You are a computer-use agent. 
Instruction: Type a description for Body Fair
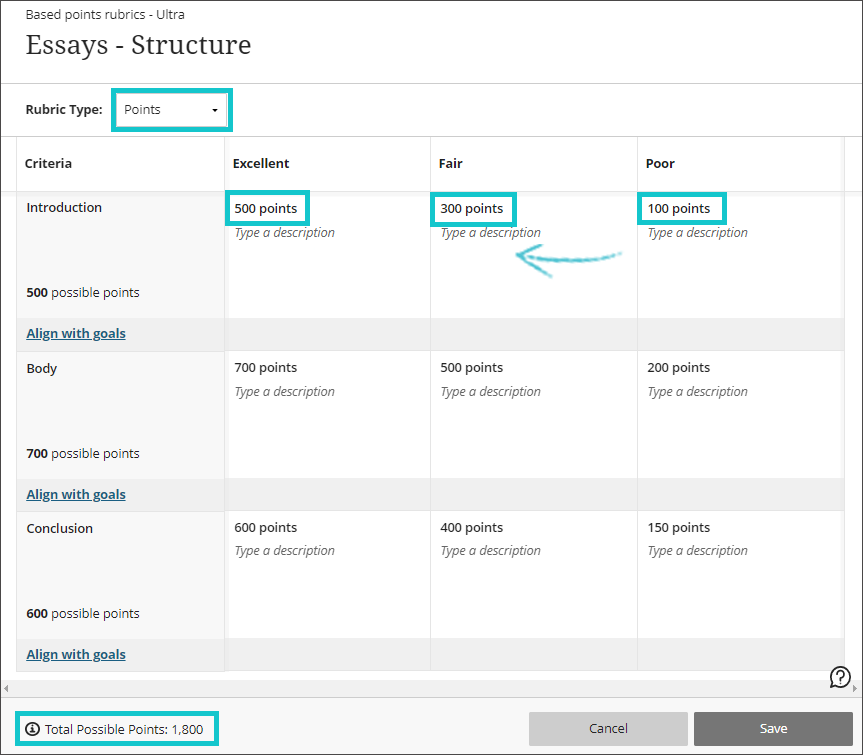(x=490, y=391)
